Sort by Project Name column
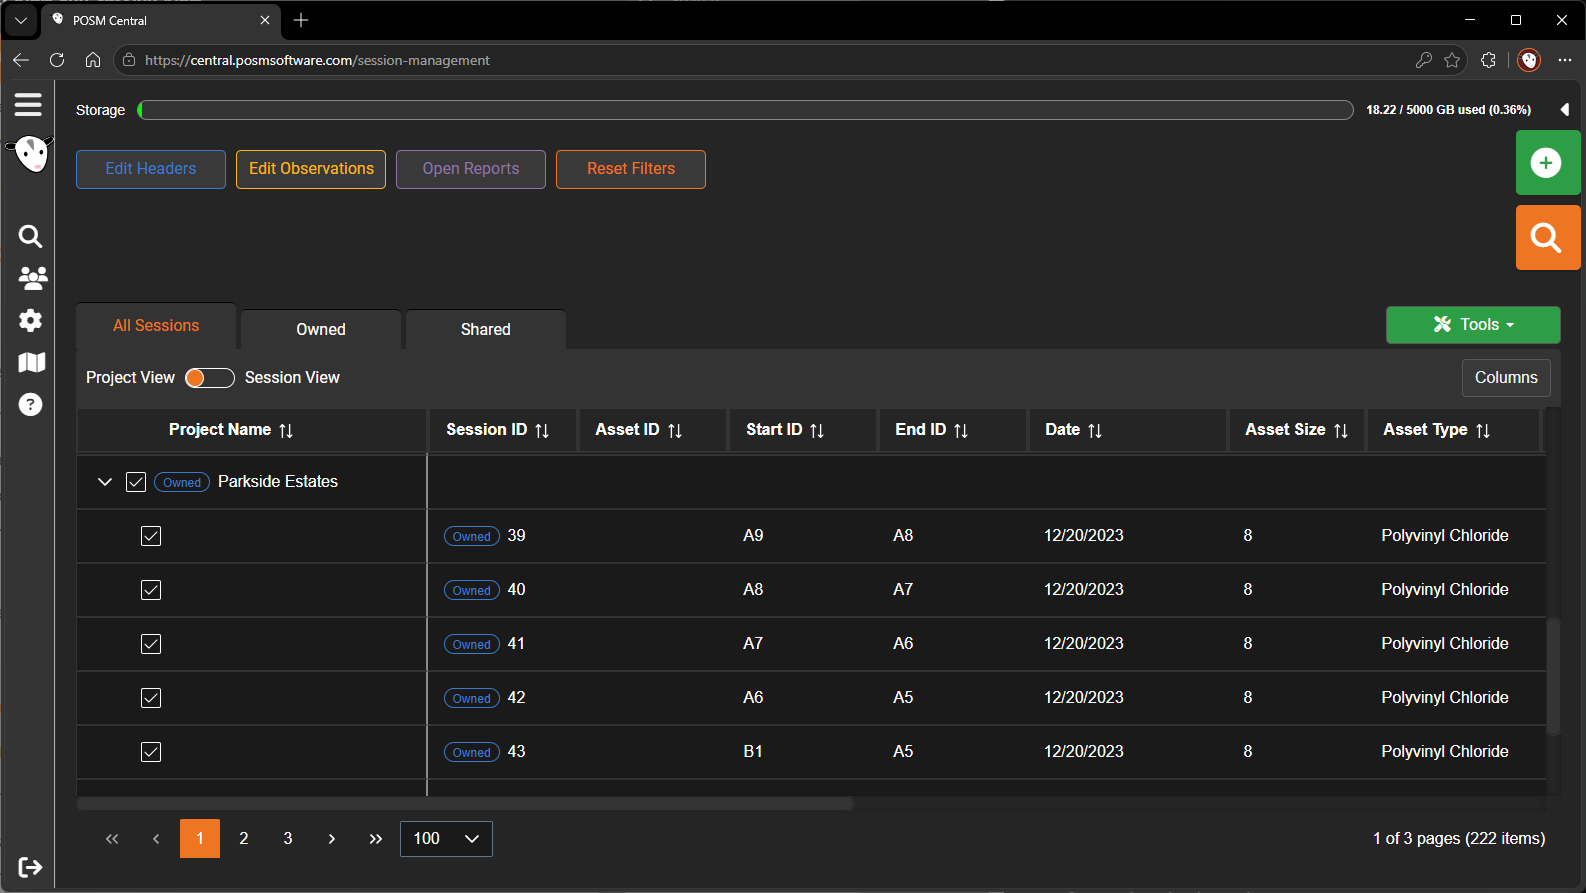 (286, 430)
